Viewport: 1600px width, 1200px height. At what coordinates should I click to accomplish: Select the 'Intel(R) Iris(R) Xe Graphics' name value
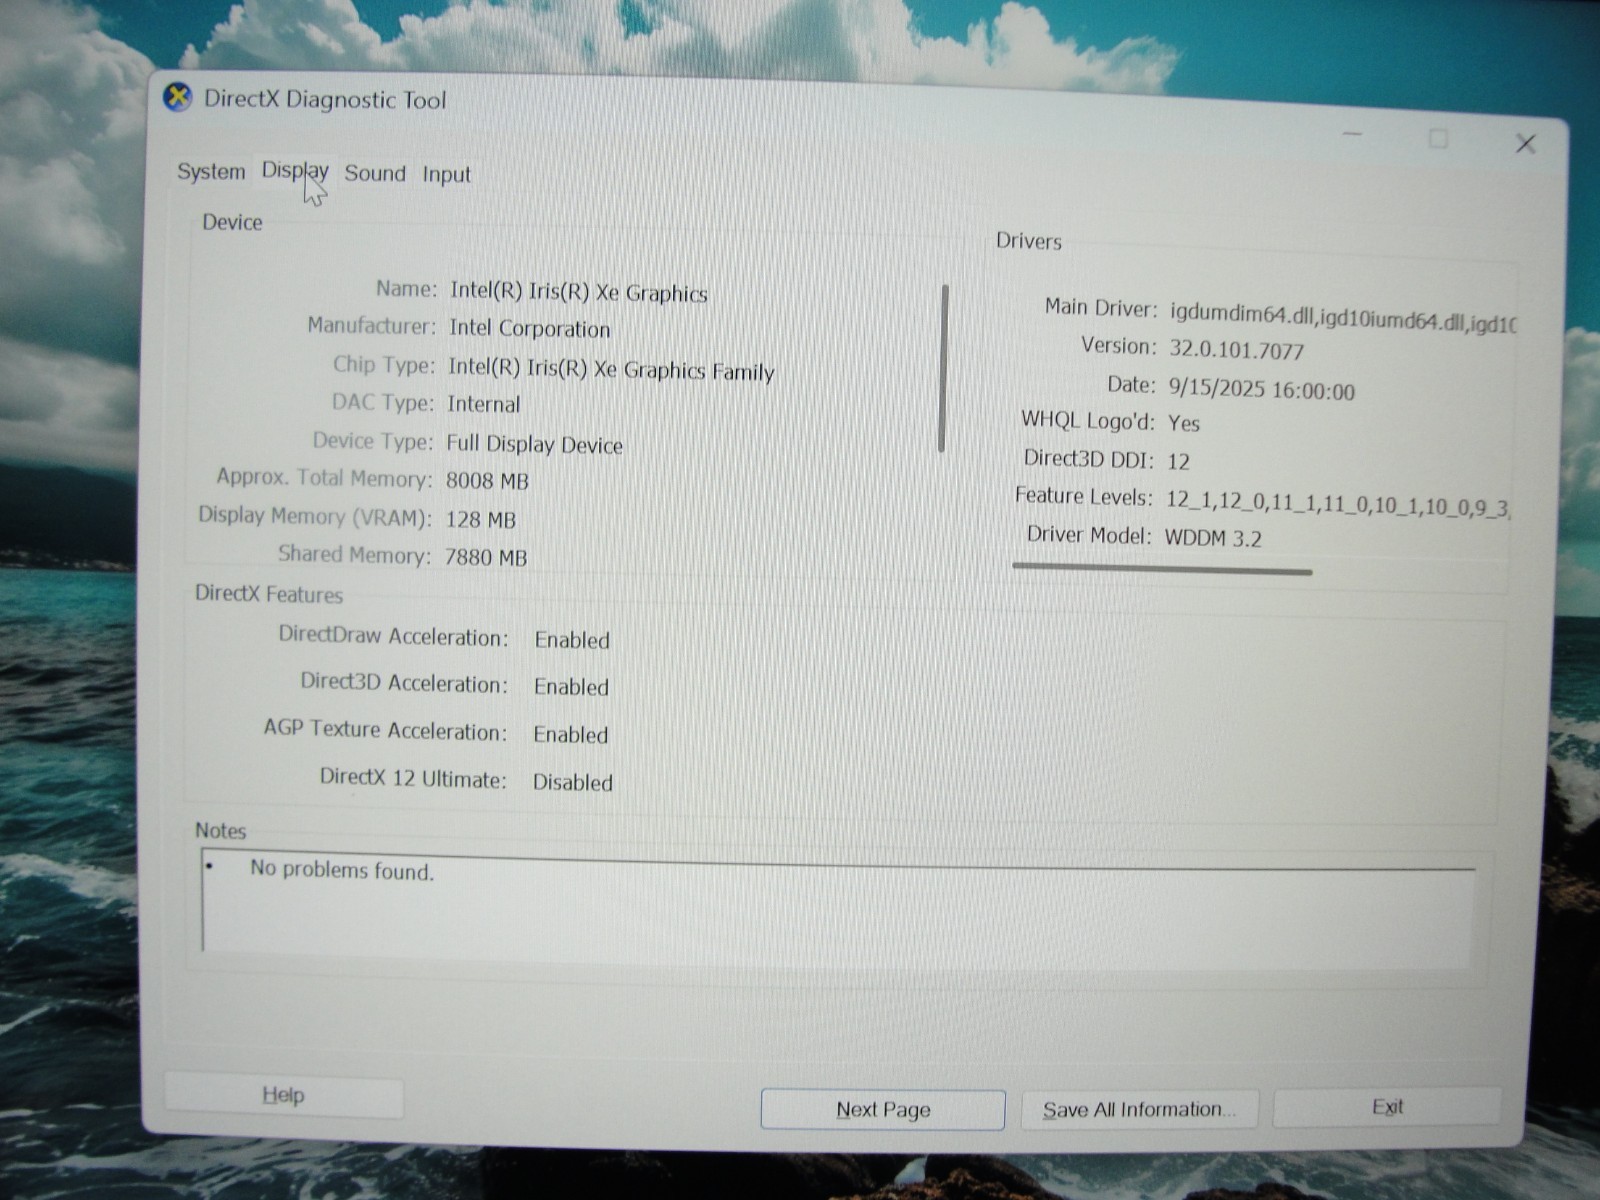point(578,292)
